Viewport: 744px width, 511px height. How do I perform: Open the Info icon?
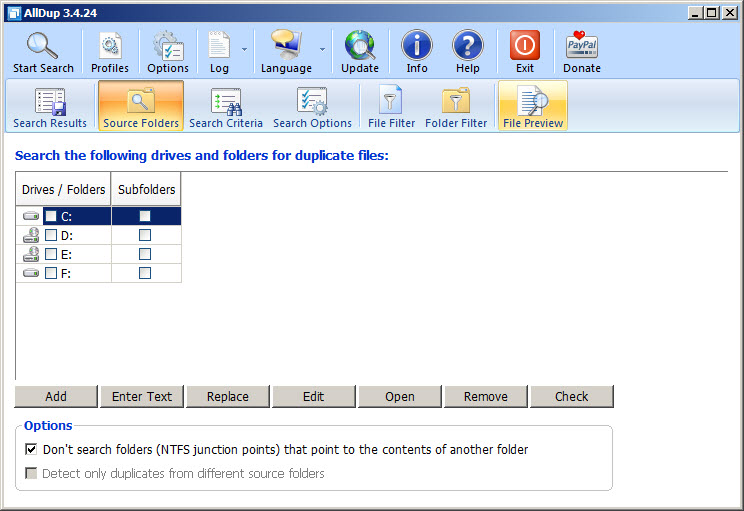[417, 46]
